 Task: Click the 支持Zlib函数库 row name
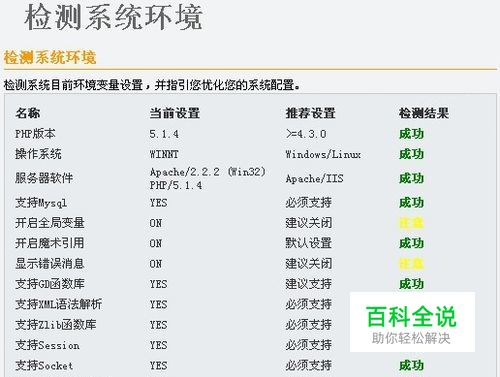(56, 325)
